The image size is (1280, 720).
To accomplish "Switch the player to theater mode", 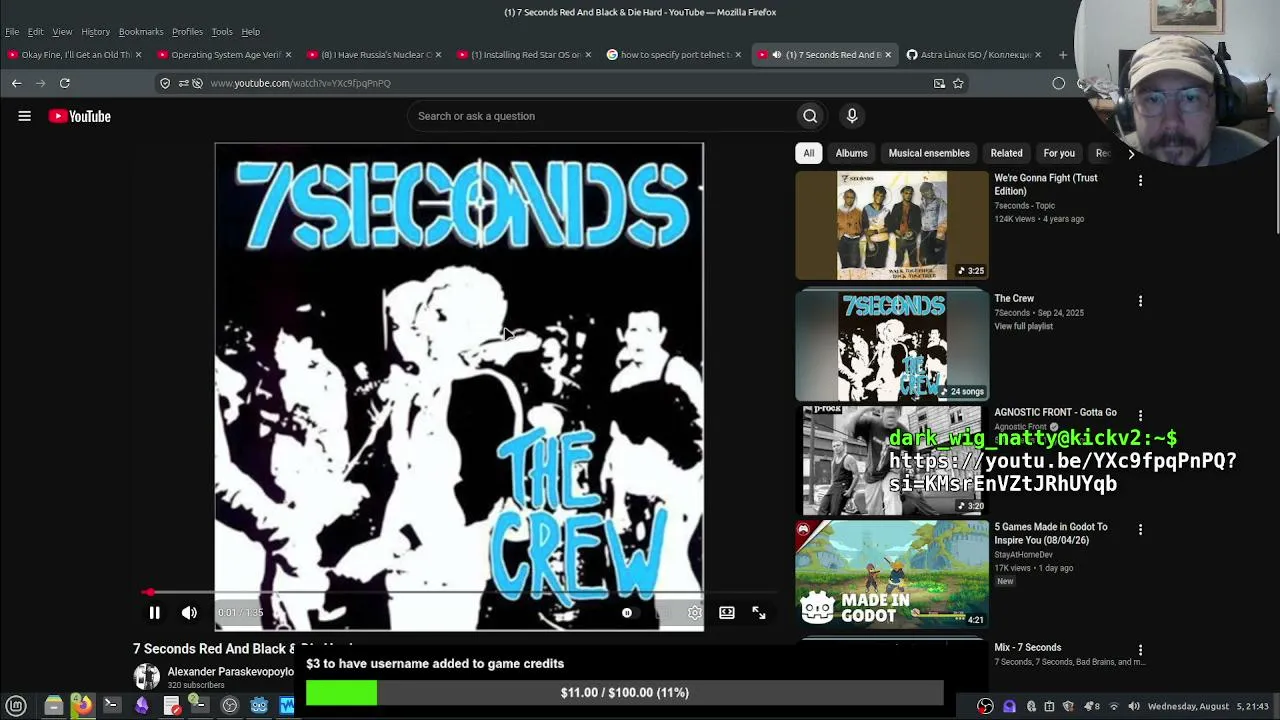I will [x=727, y=613].
